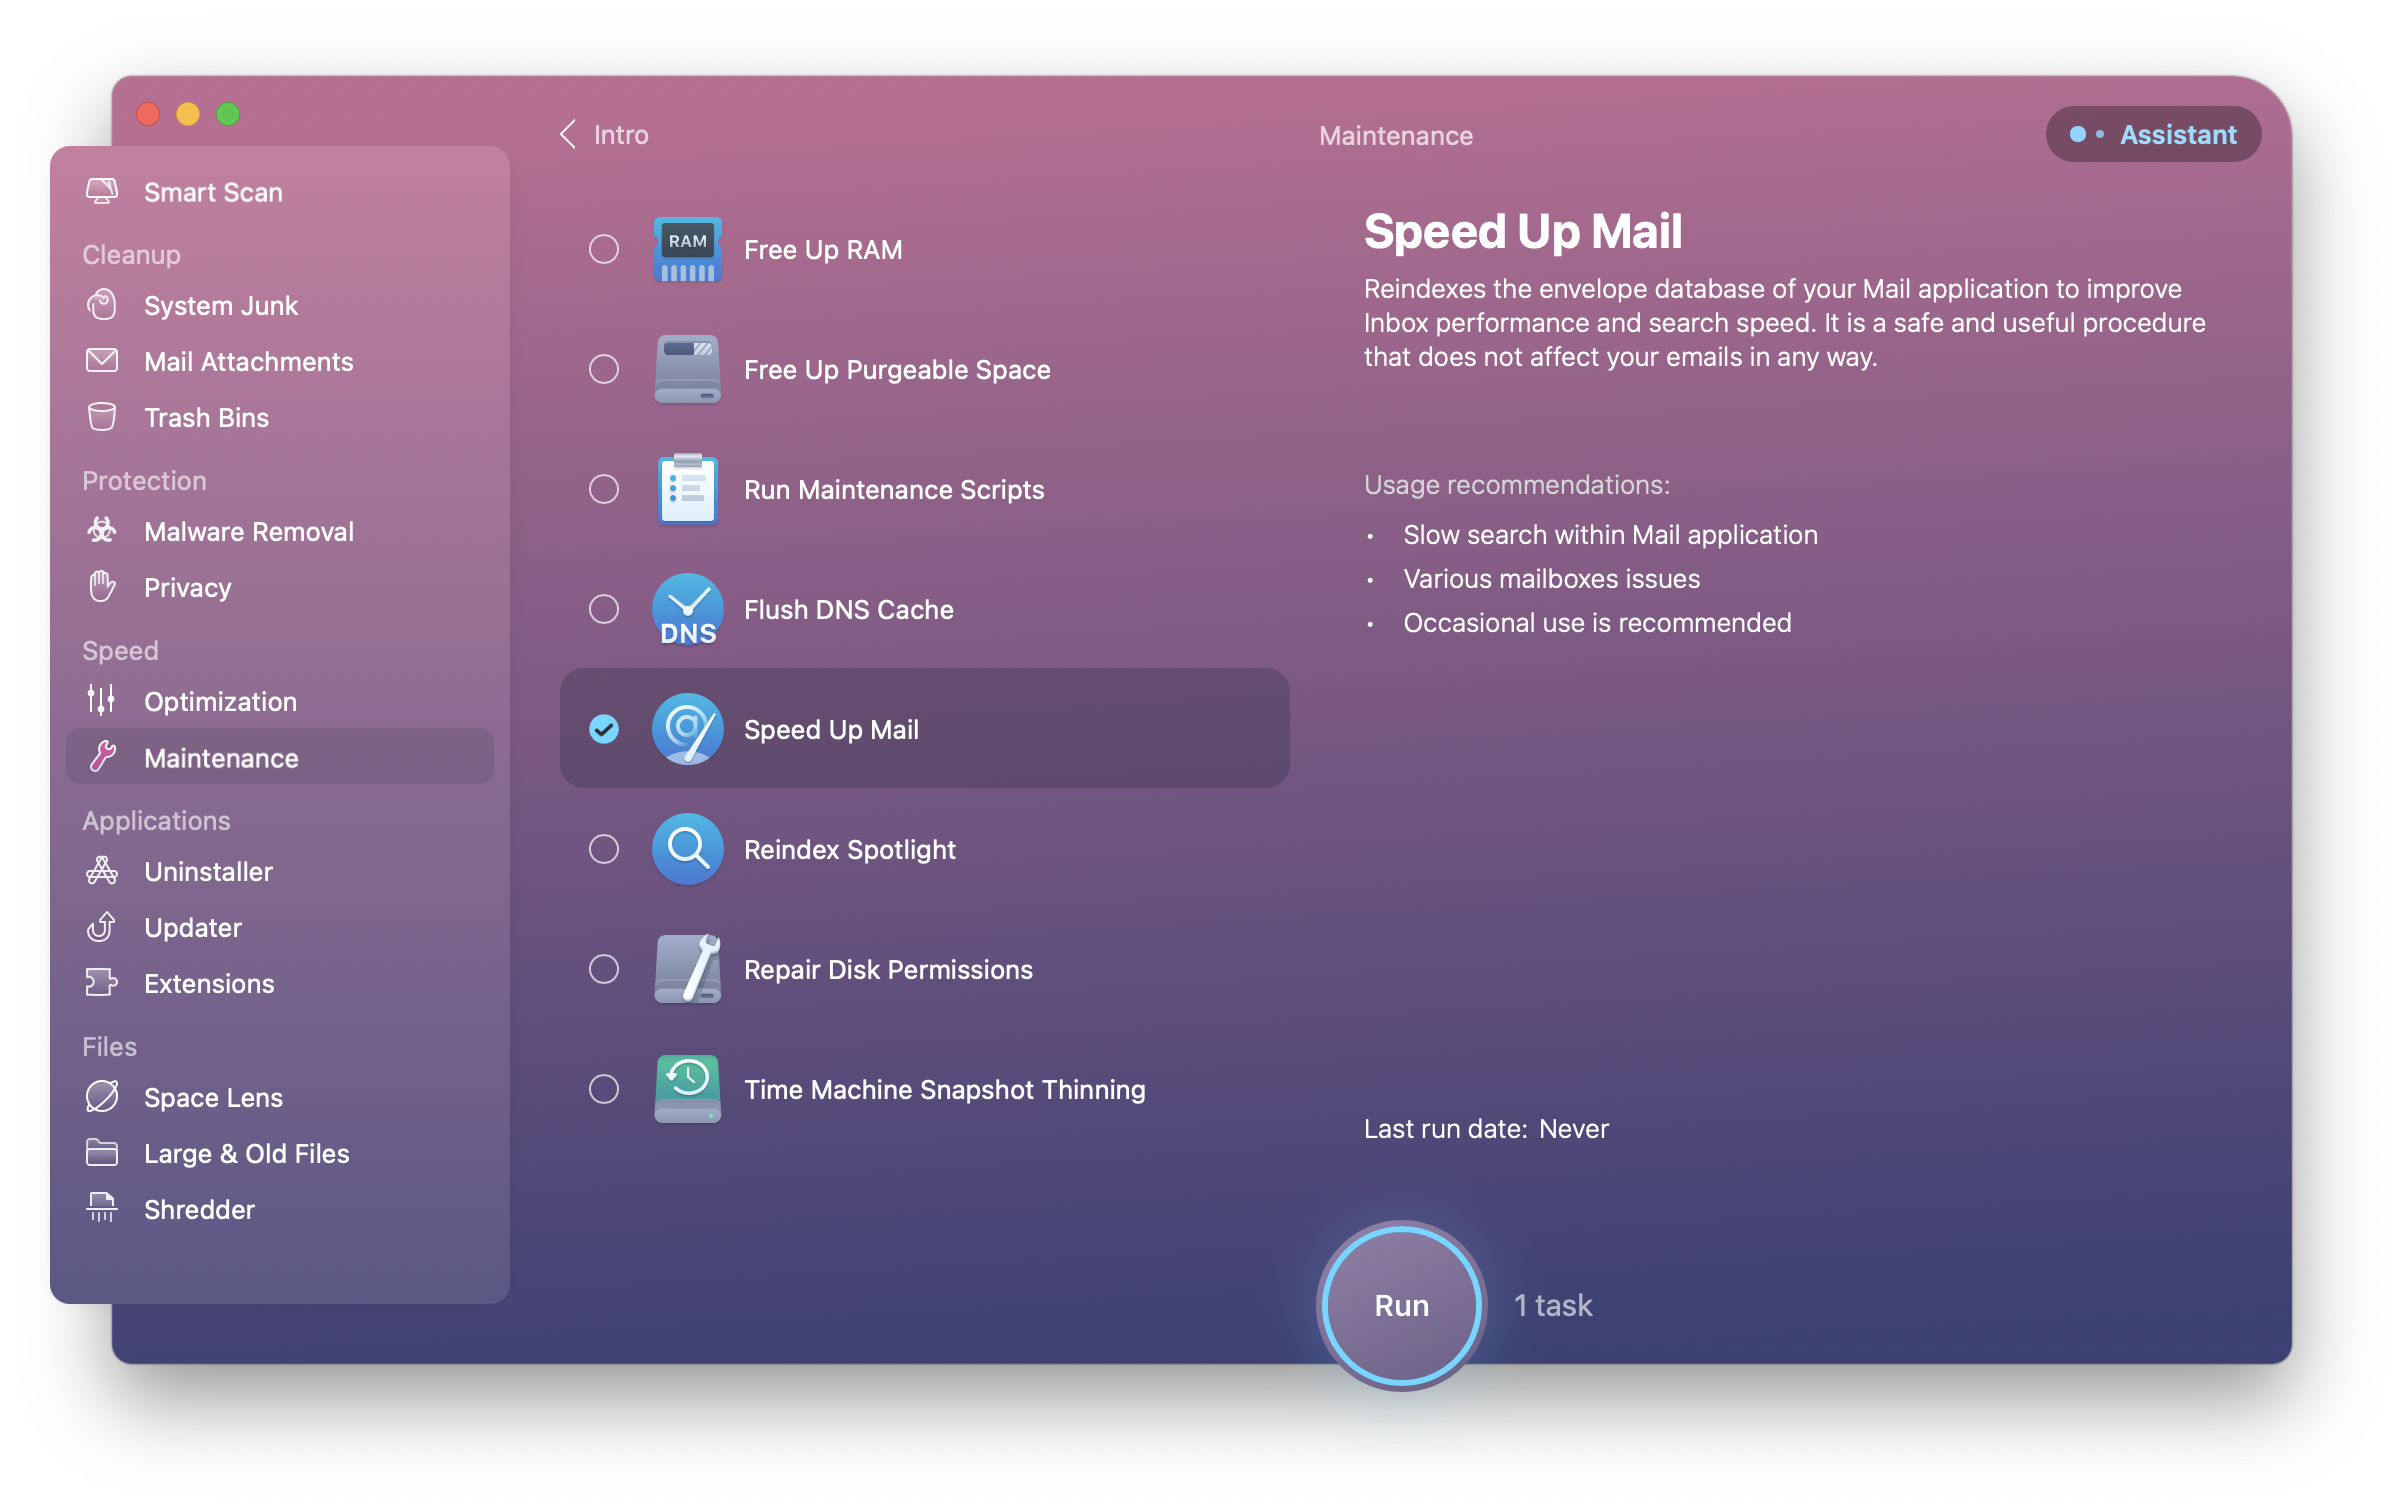The width and height of the screenshot is (2404, 1512).
Task: Click the Free Up RAM chip icon
Action: pyautogui.click(x=687, y=249)
